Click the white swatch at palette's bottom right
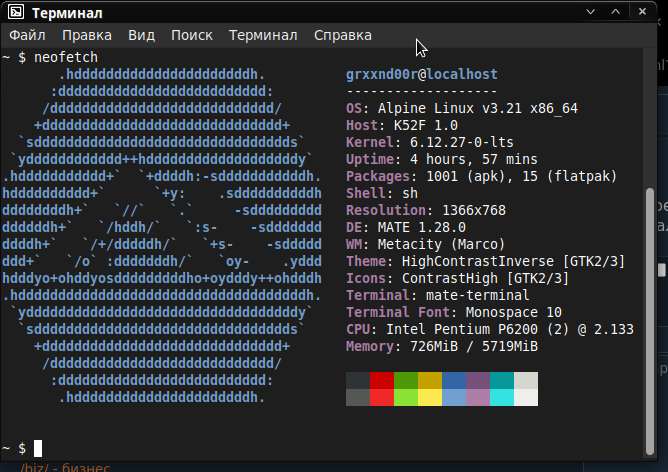Screen dimensions: 668x472 [x=526, y=397]
